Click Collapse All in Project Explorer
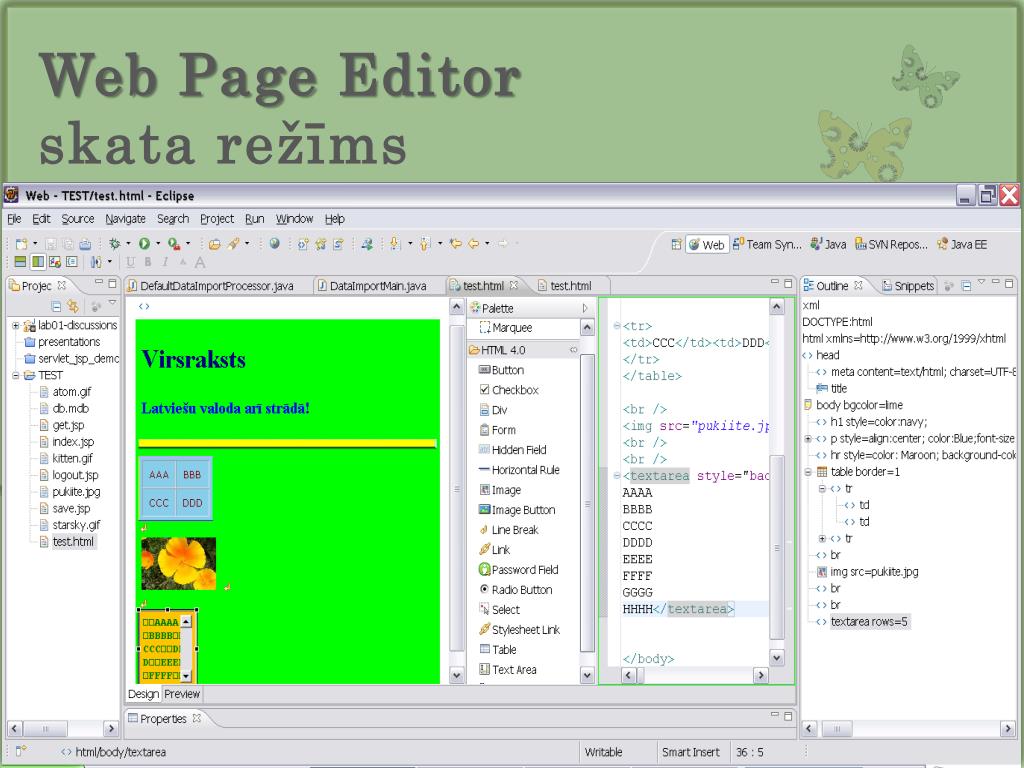 pos(56,306)
